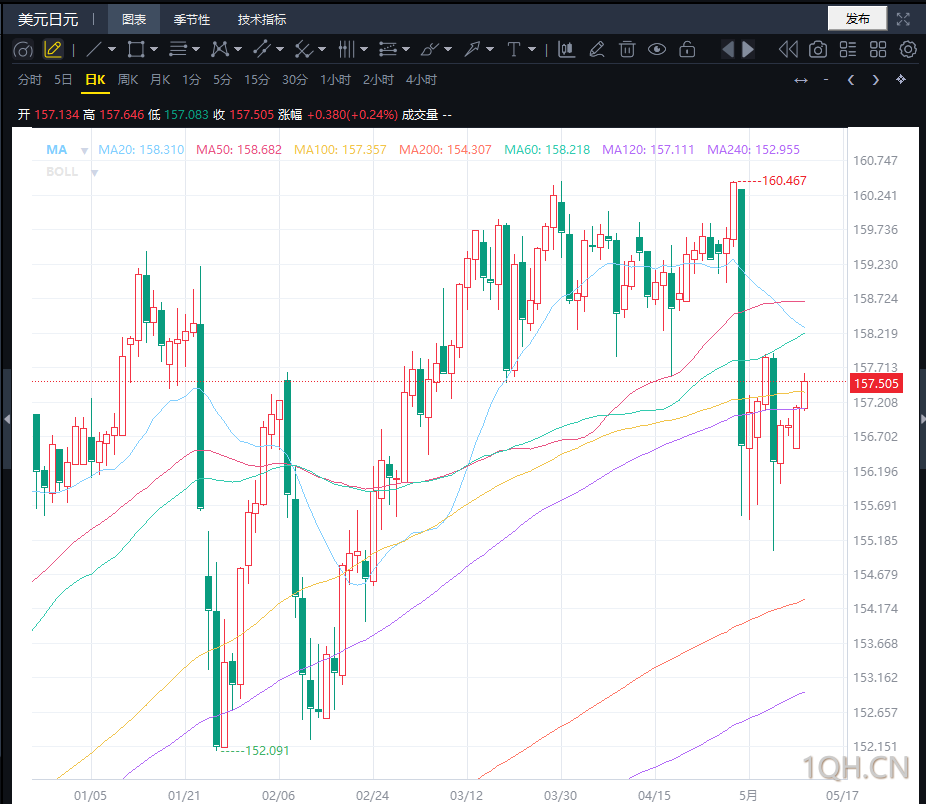Select the Fibonacci retracement tool

click(x=388, y=50)
